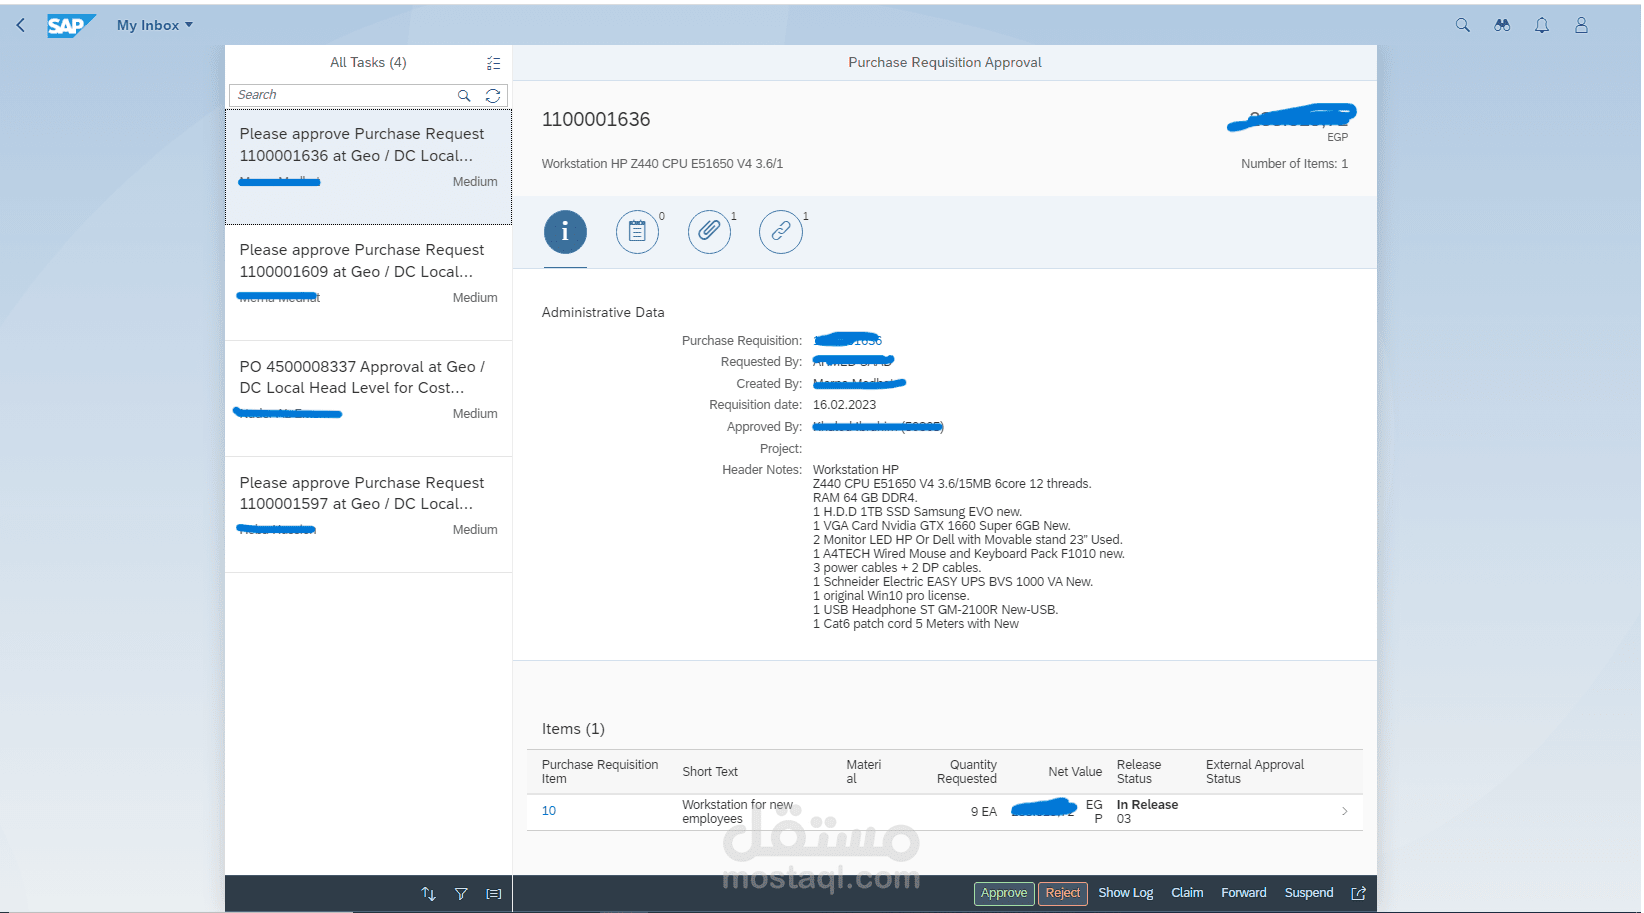
Task: Suspend the task
Action: (1309, 893)
